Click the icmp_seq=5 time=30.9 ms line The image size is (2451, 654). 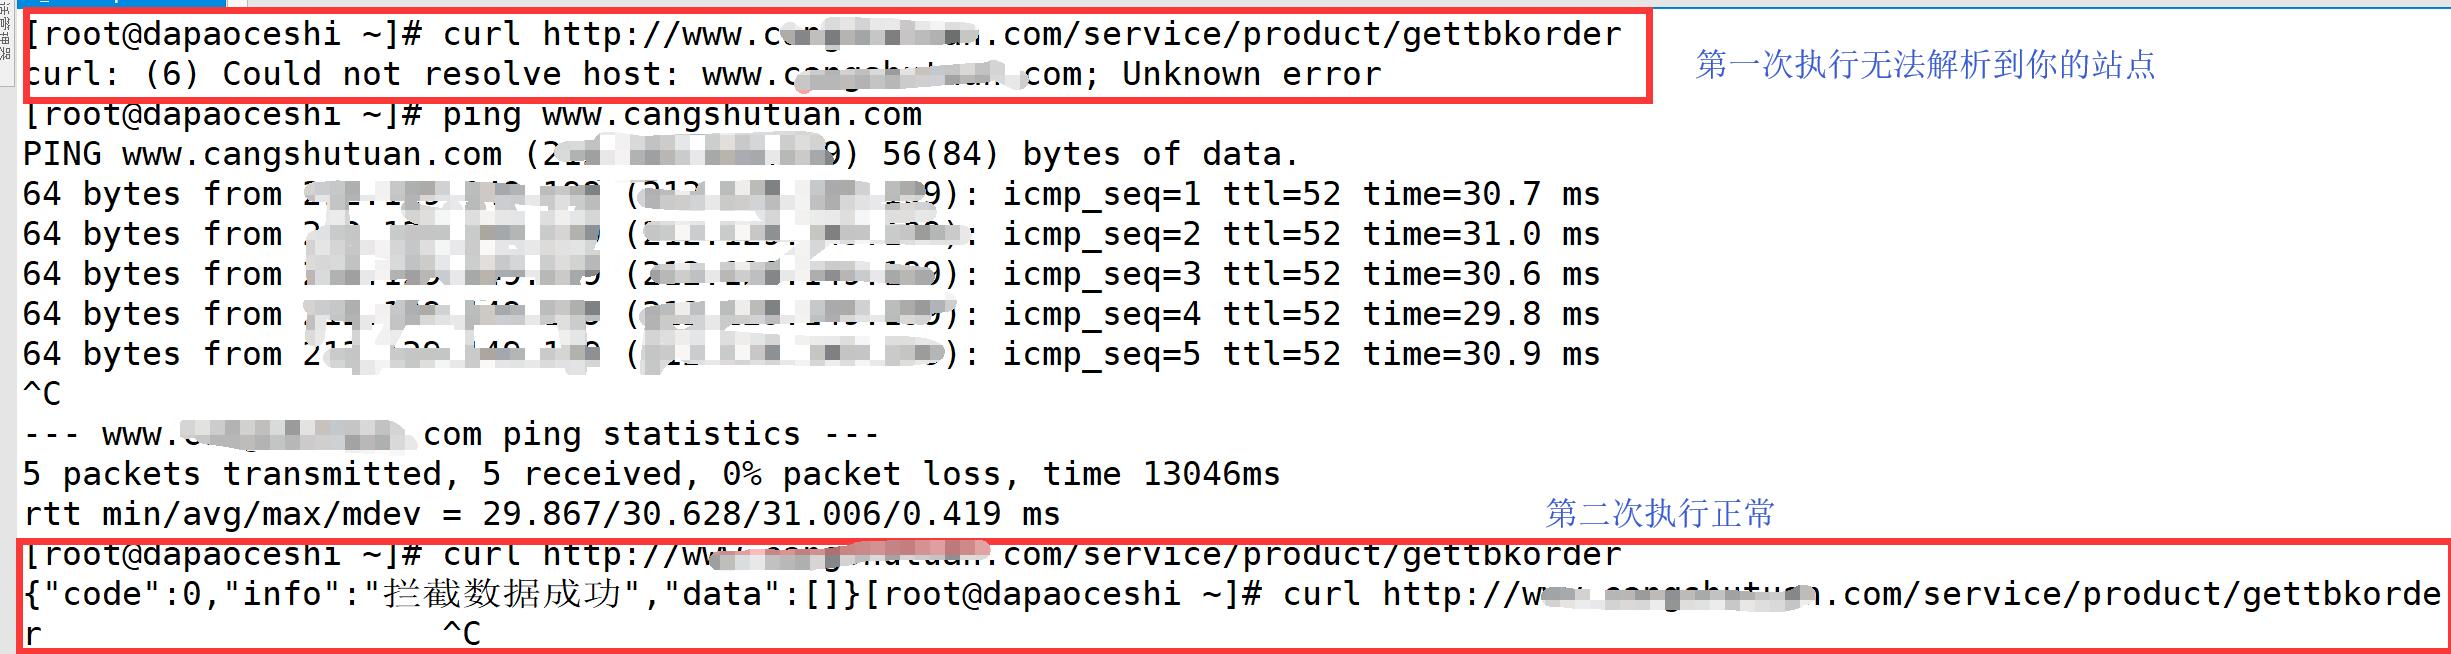tap(812, 354)
